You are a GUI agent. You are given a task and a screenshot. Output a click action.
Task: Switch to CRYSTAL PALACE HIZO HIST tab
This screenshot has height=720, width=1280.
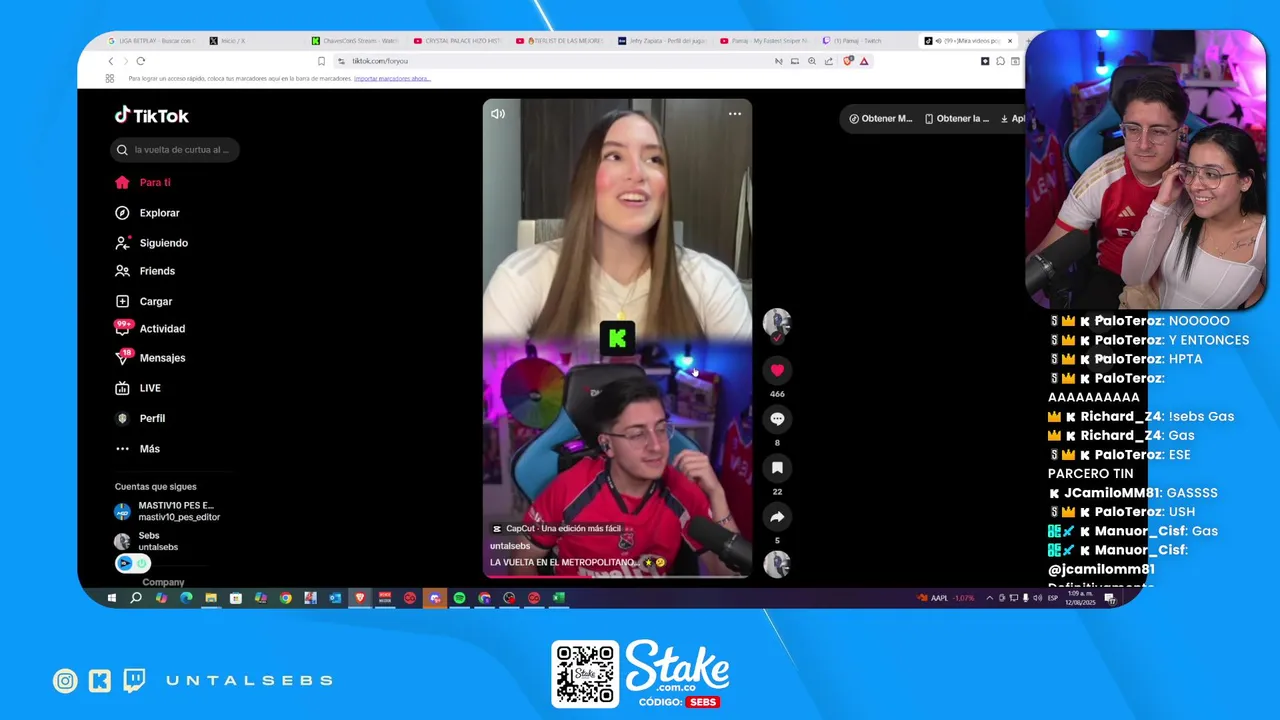(457, 41)
